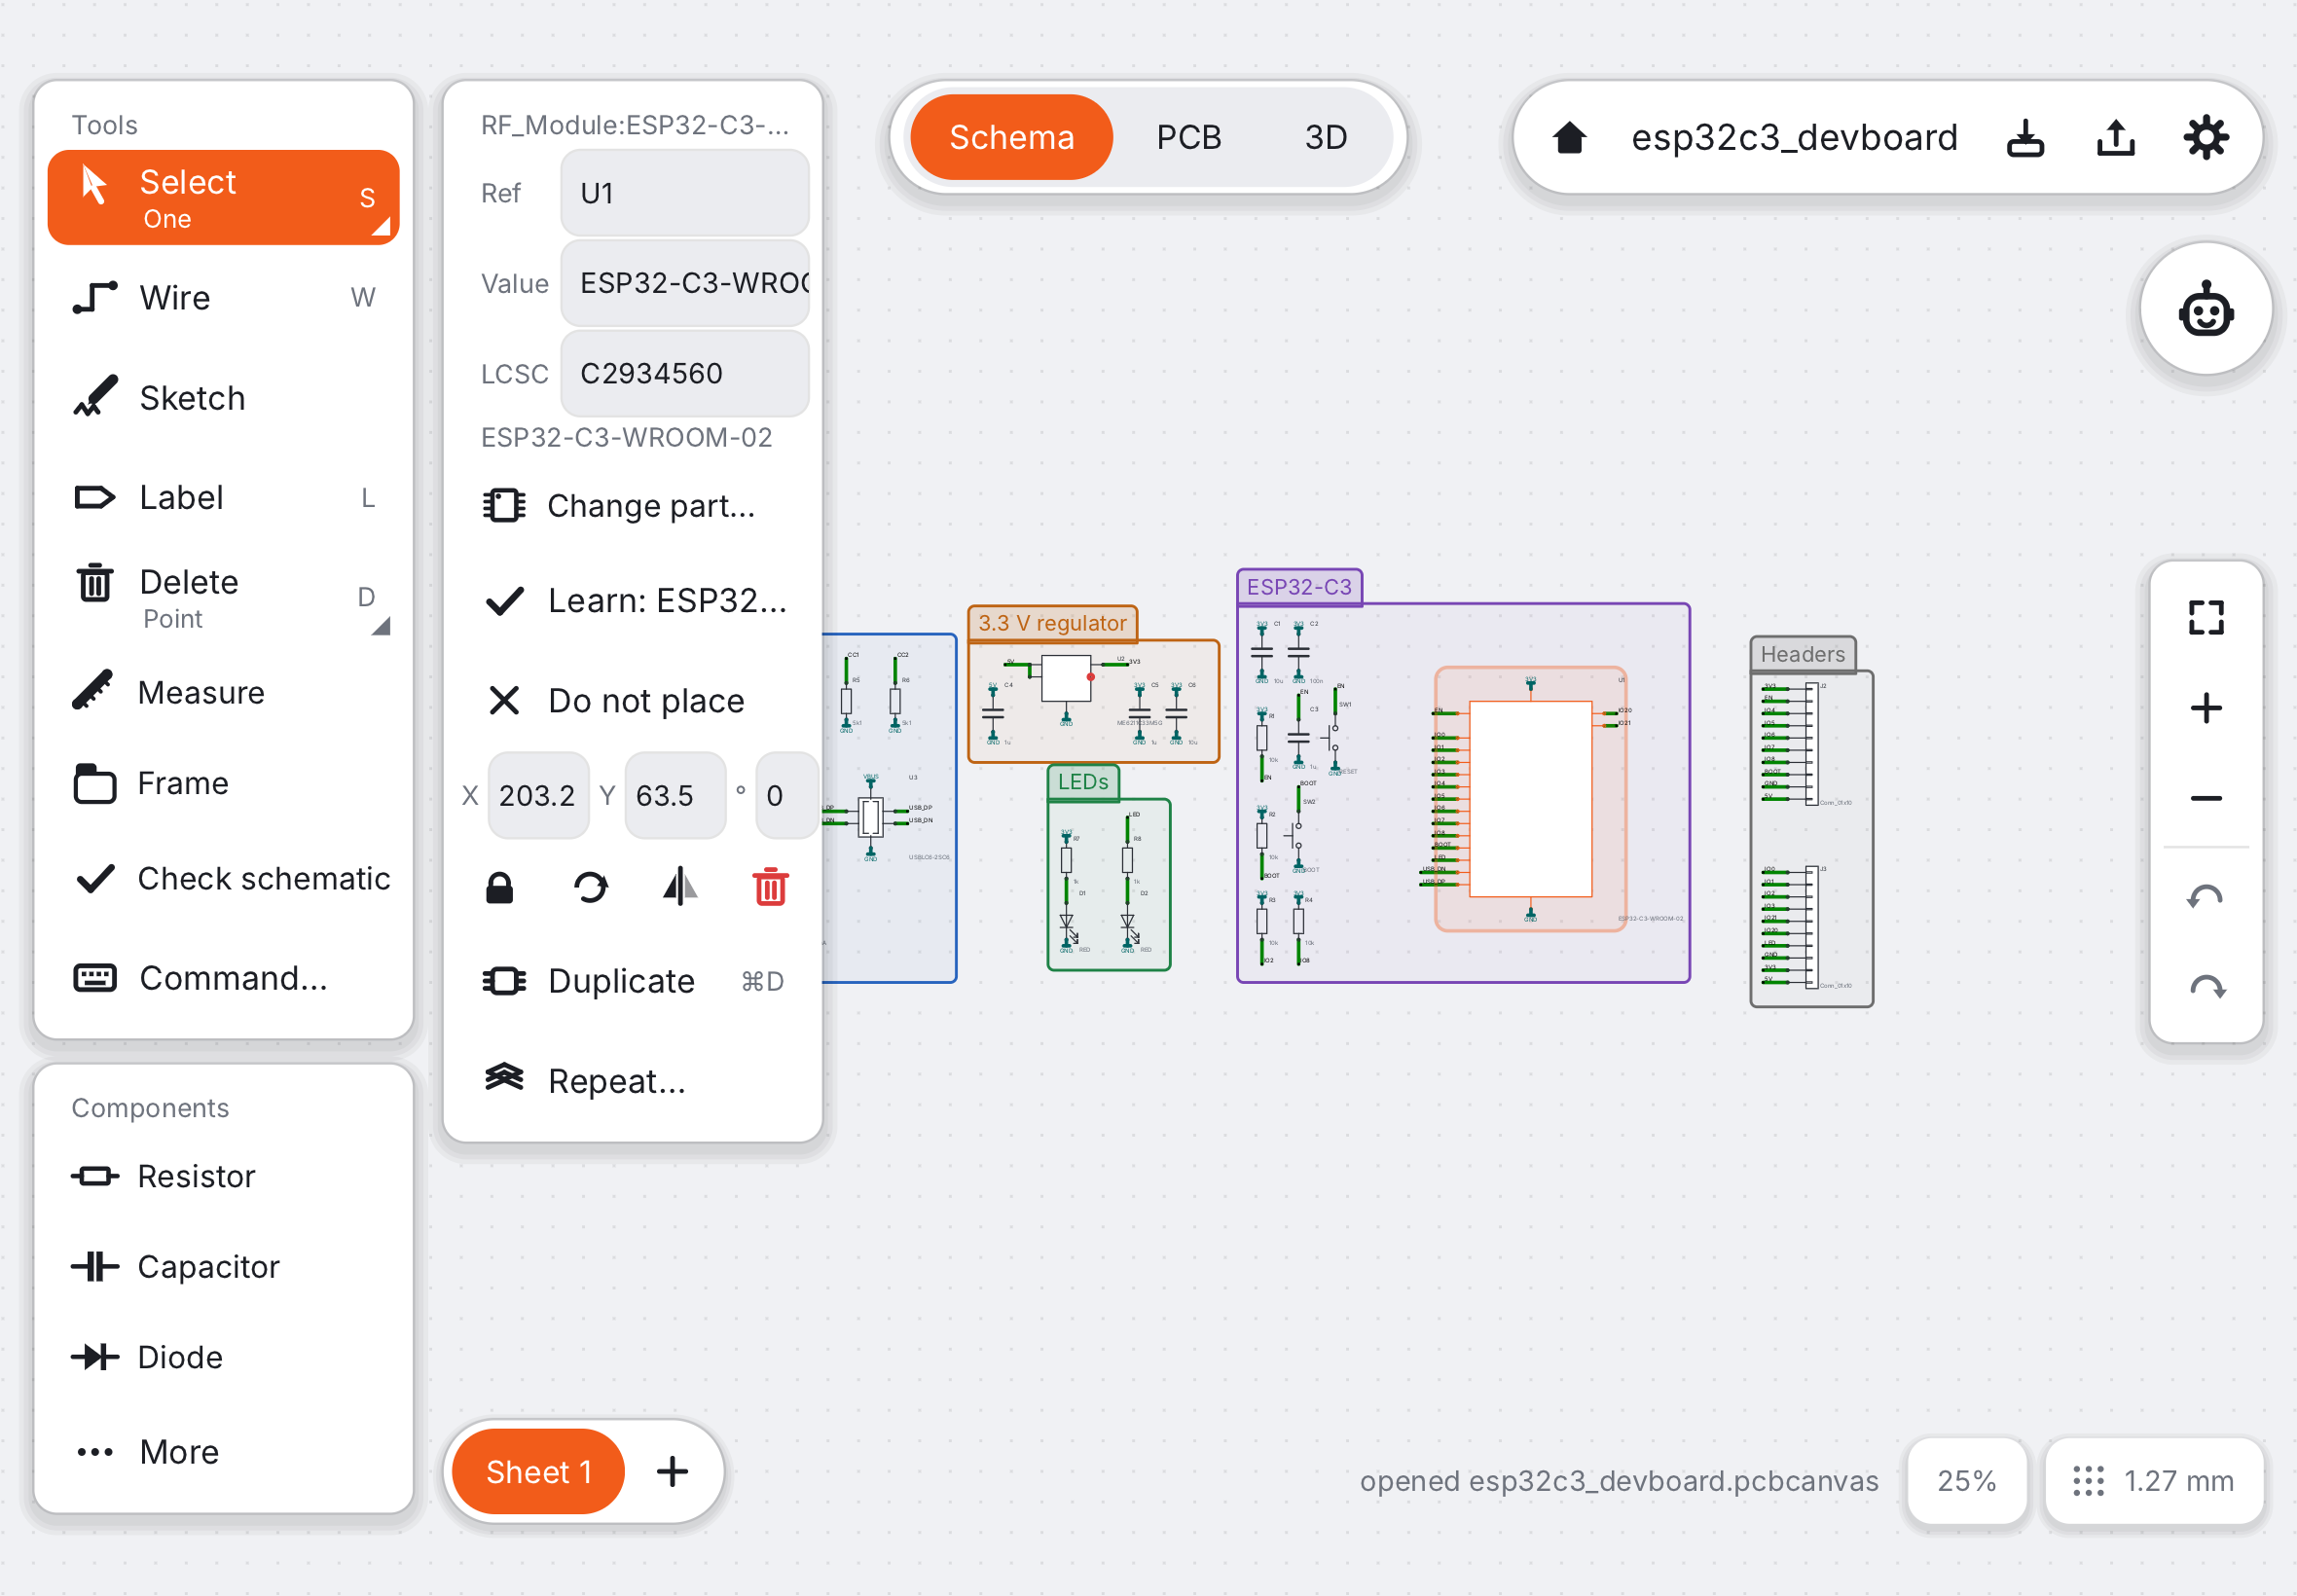Viewport: 2297px width, 1596px height.
Task: Mirror the selected component
Action: point(680,888)
